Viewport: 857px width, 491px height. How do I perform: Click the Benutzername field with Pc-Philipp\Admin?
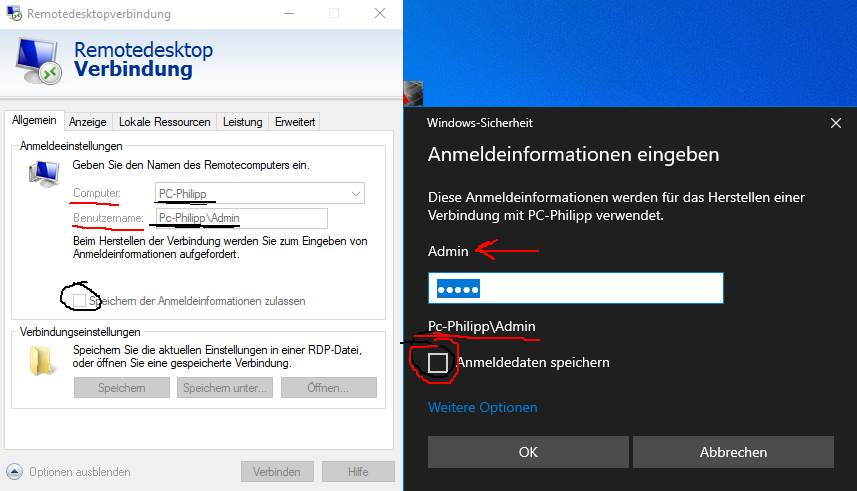(242, 218)
